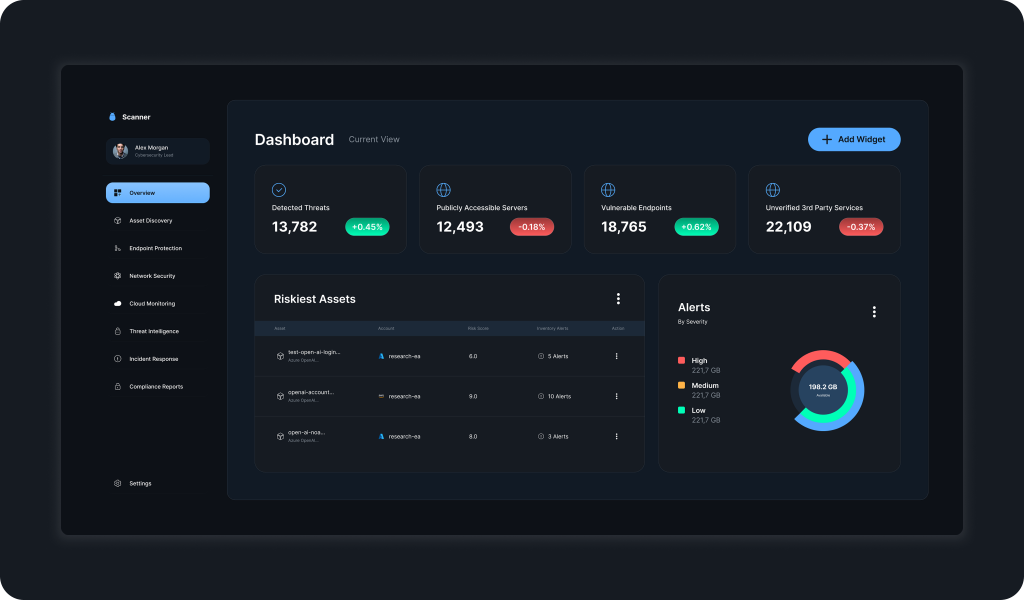Screen dimensions: 1024x600
Task: Click the Network Security sidebar icon
Action: (x=117, y=276)
